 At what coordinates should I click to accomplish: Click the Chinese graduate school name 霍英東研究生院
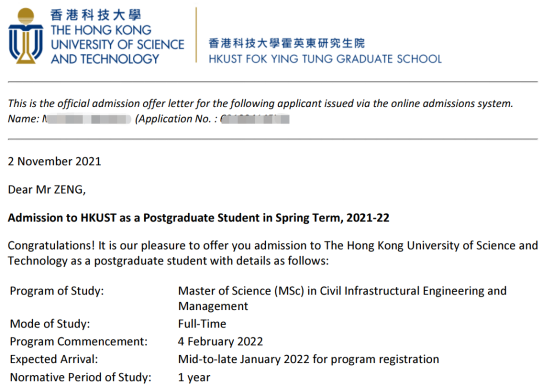coord(323,43)
